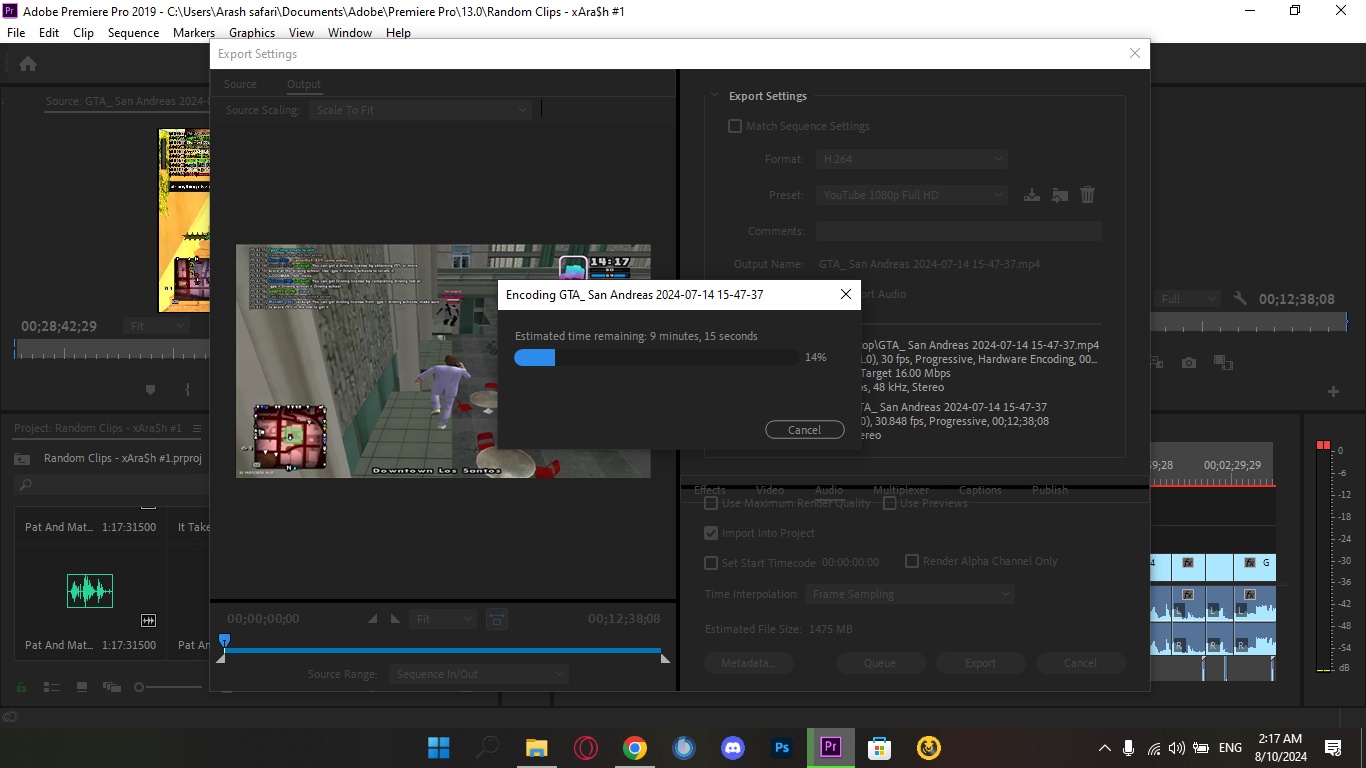
Task: Click the encoding progress bar
Action: (656, 357)
